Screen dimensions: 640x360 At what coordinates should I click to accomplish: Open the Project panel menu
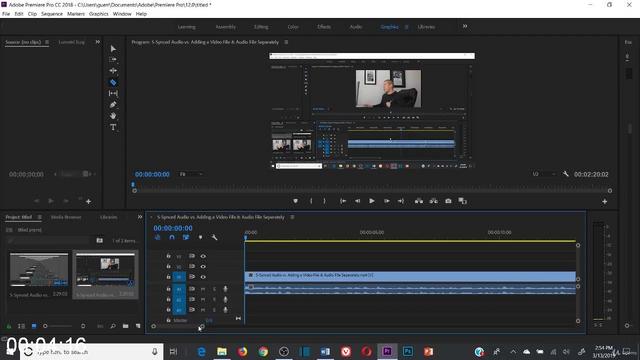pyautogui.click(x=39, y=217)
